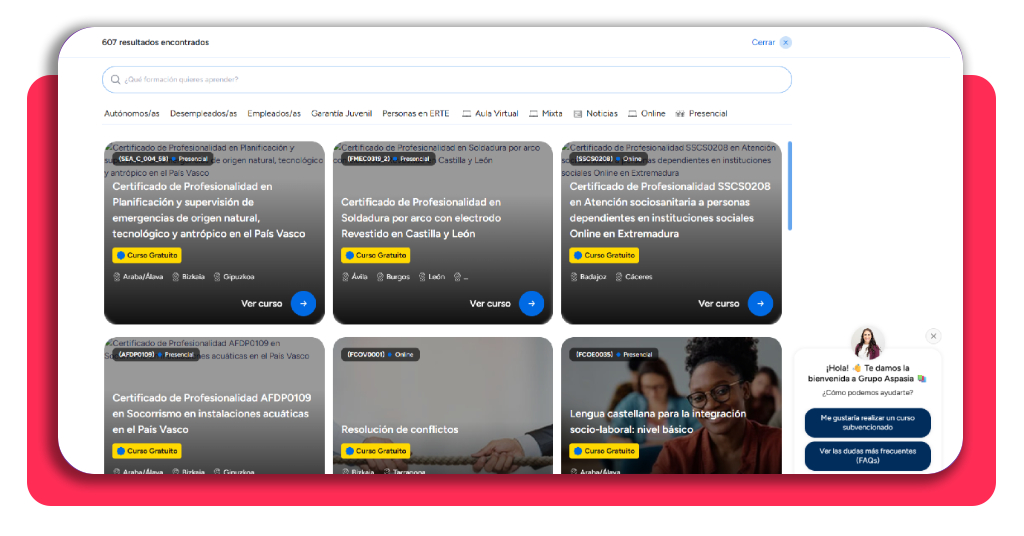Open the Planificación y supervisión de emergencias title
Image resolution: width=1024 pixels, height=536 pixels.
point(209,210)
